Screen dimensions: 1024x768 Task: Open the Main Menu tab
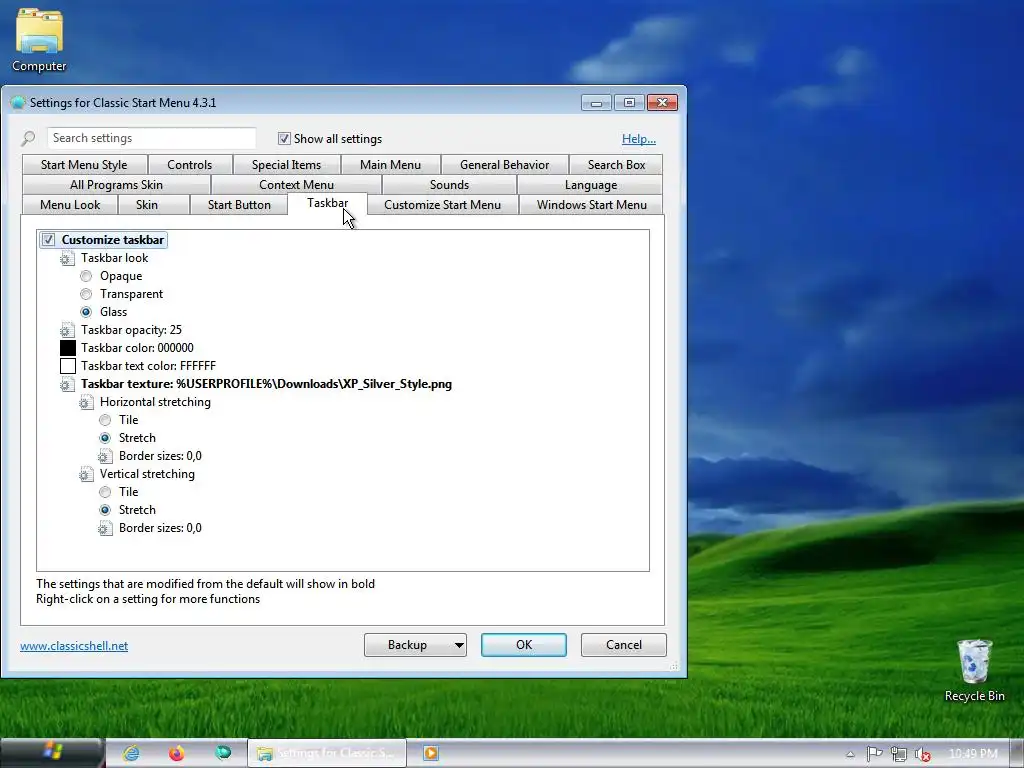click(391, 165)
